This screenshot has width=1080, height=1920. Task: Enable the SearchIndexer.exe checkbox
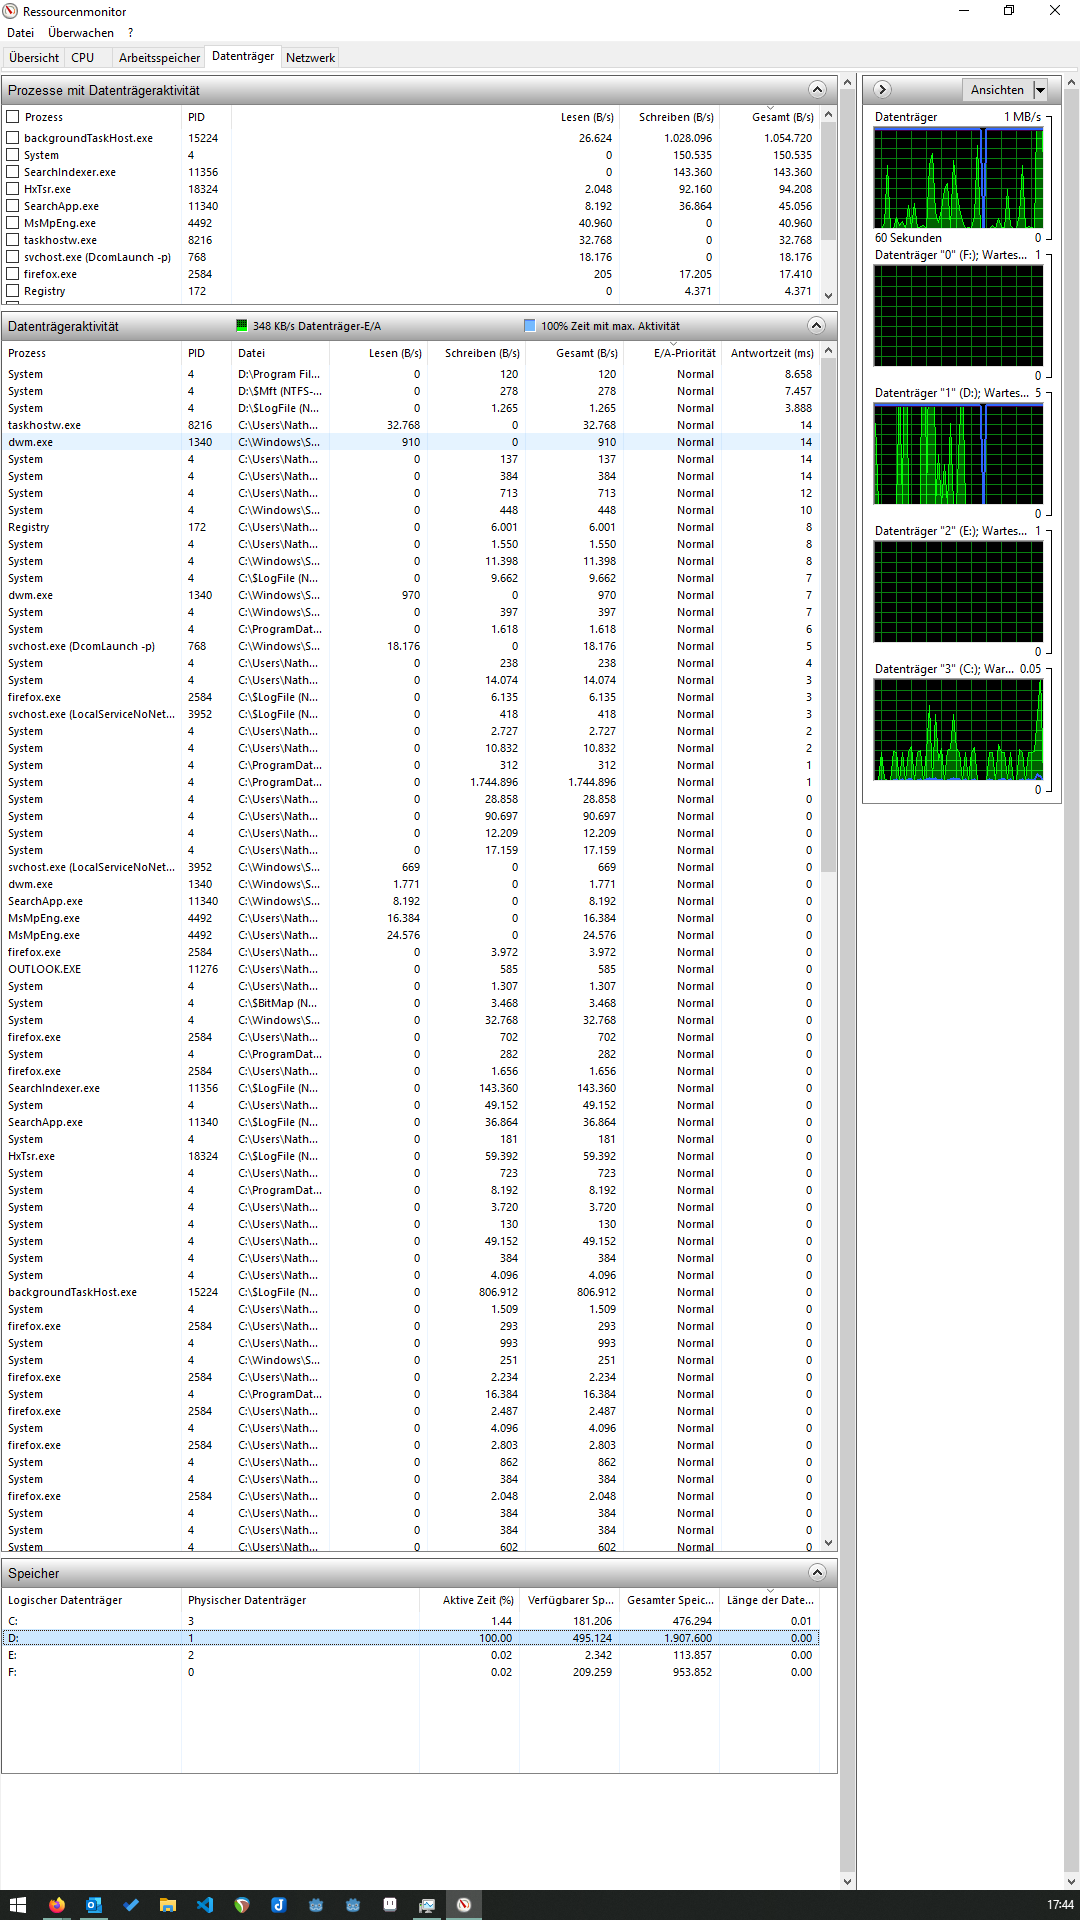13,172
